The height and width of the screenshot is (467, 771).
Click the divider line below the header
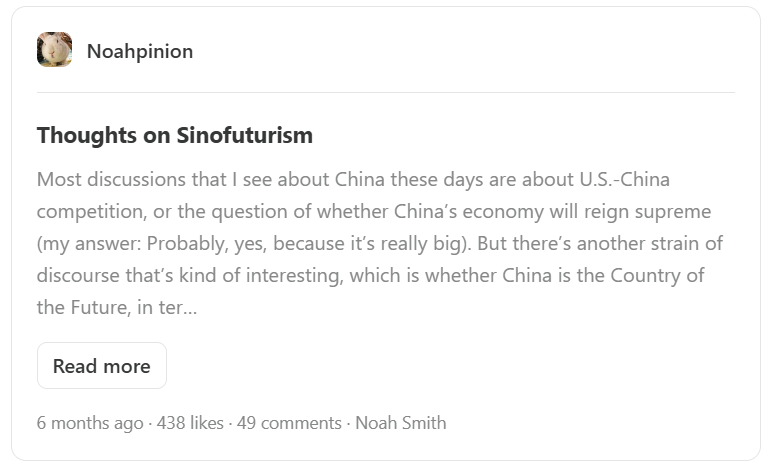385,92
